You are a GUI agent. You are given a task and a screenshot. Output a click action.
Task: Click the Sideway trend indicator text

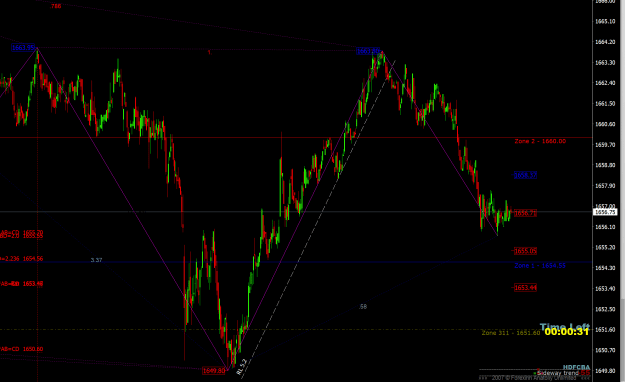(557, 373)
